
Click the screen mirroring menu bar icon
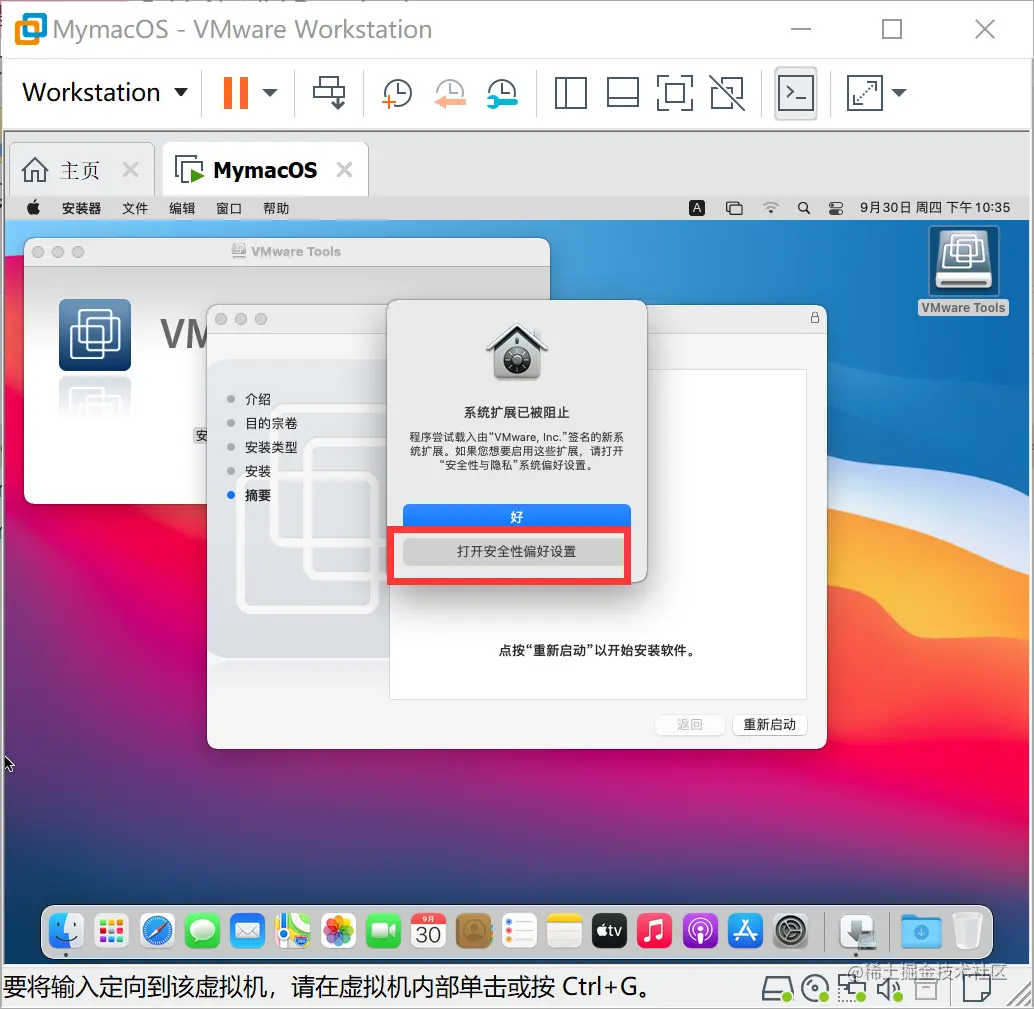(734, 208)
